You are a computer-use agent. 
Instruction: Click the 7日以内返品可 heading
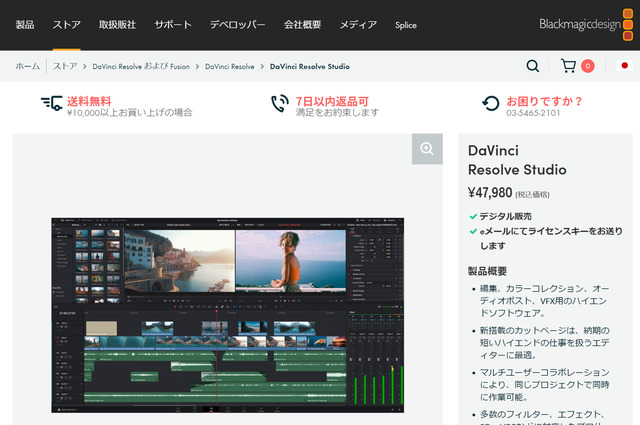332,101
